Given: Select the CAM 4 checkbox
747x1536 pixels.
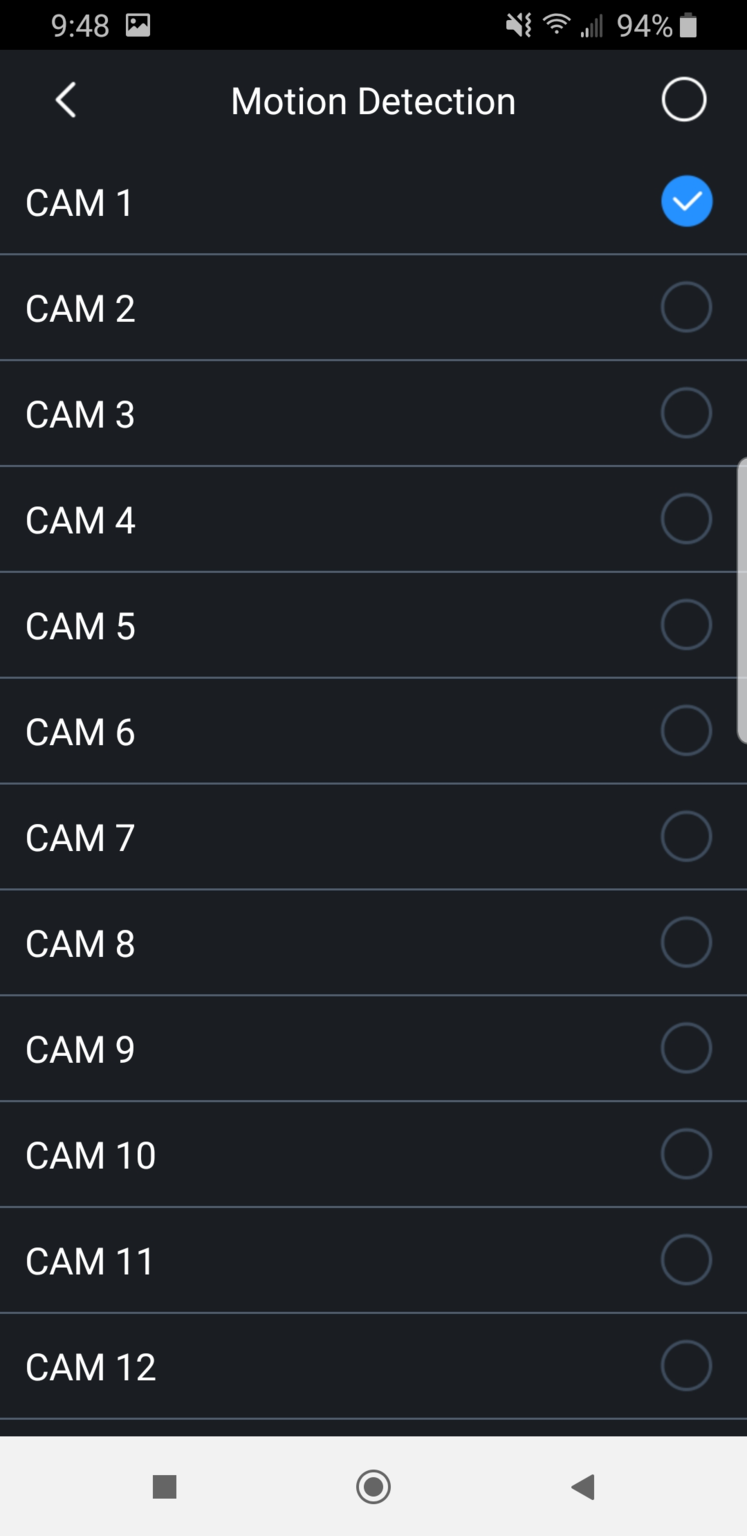Looking at the screenshot, I should tap(686, 519).
